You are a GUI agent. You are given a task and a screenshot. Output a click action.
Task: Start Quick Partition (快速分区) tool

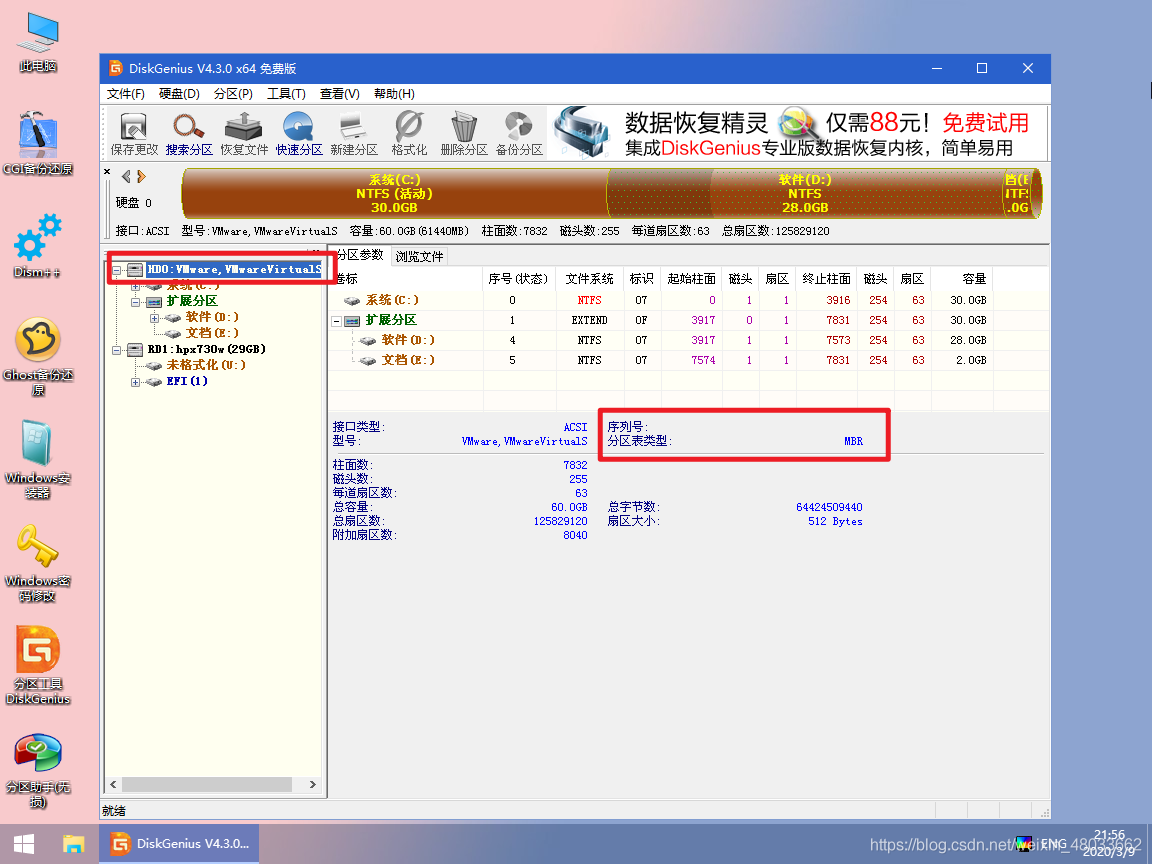coord(299,133)
